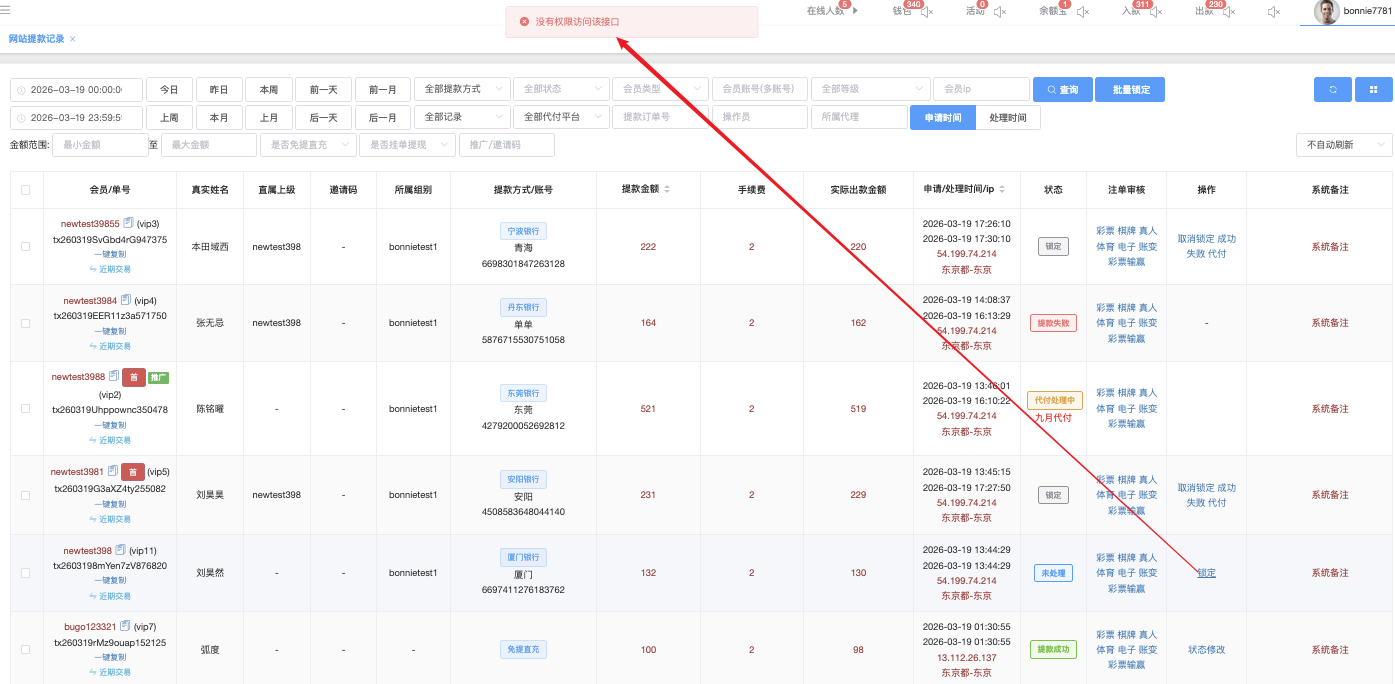
Task: Open the grid layout icon button
Action: click(1373, 90)
